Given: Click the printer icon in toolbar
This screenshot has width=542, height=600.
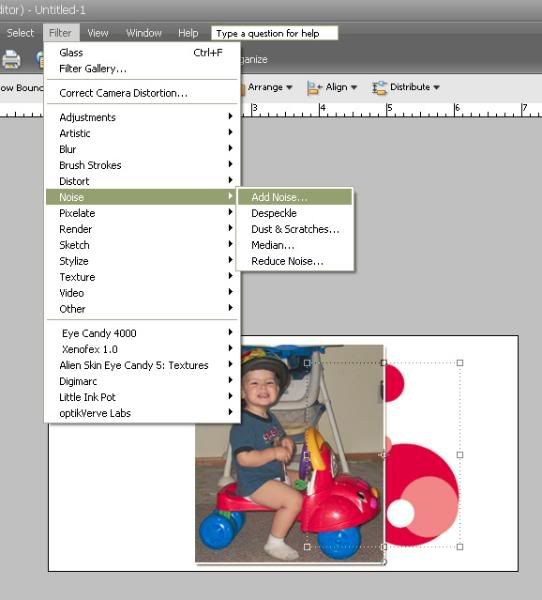Looking at the screenshot, I should pos(11,59).
